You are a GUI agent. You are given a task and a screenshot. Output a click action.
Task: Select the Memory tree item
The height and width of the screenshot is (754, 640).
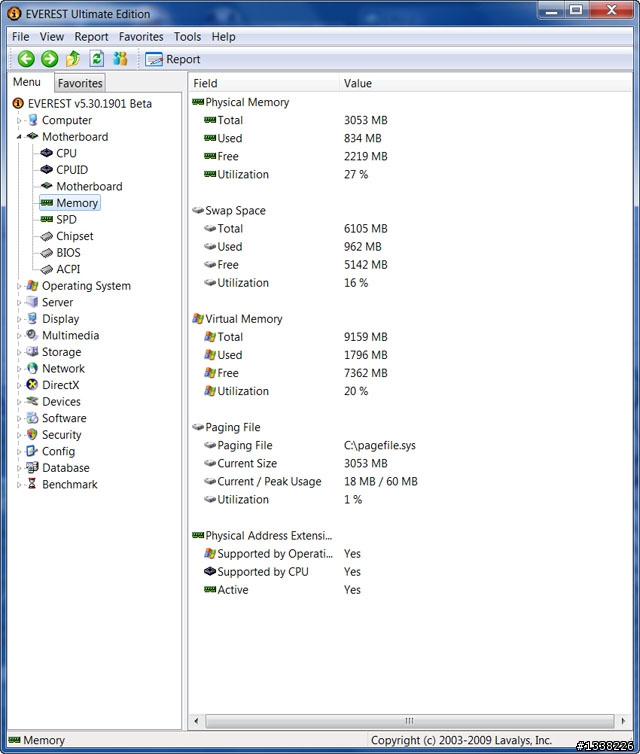point(70,203)
